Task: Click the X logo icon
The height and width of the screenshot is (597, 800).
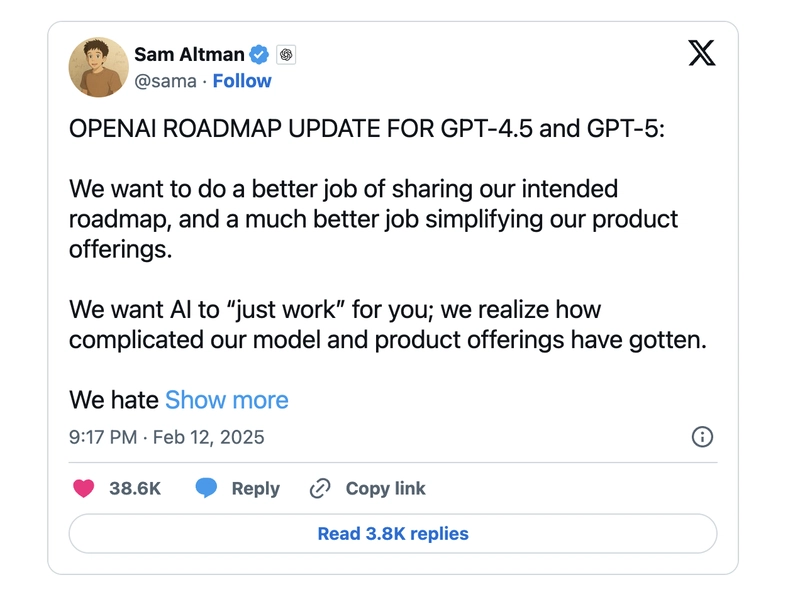Action: (x=702, y=53)
